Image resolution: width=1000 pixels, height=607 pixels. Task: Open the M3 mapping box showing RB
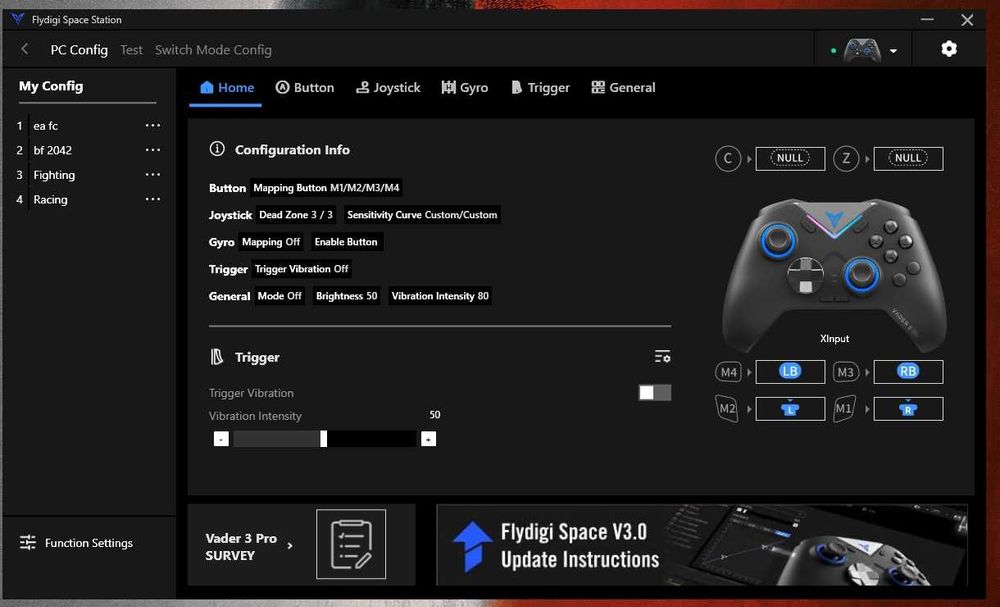pyautogui.click(x=908, y=372)
